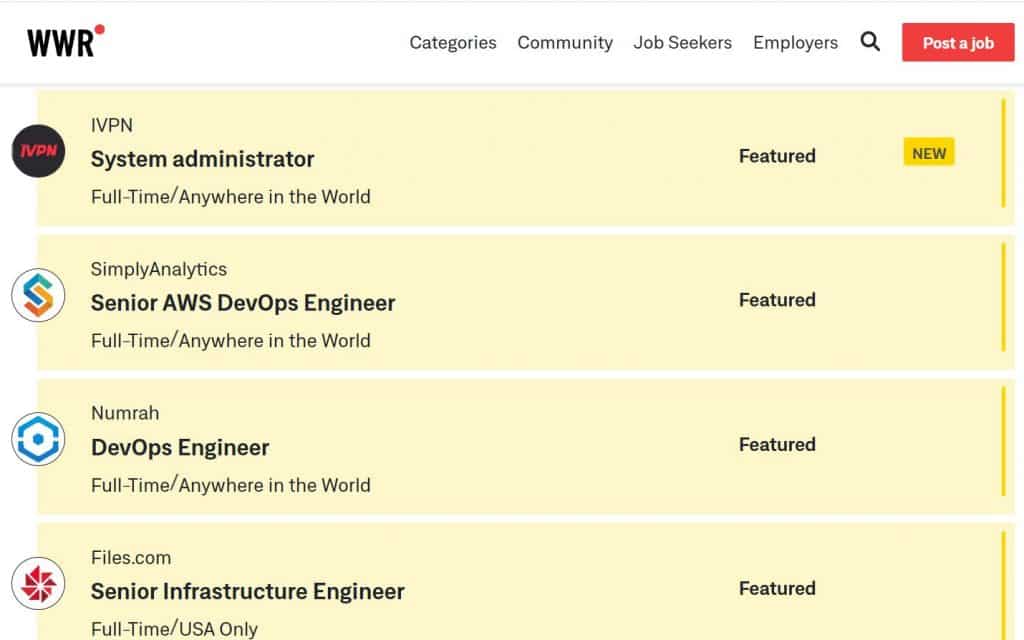This screenshot has width=1024, height=640.
Task: Click the IVPN company name
Action: tap(112, 125)
